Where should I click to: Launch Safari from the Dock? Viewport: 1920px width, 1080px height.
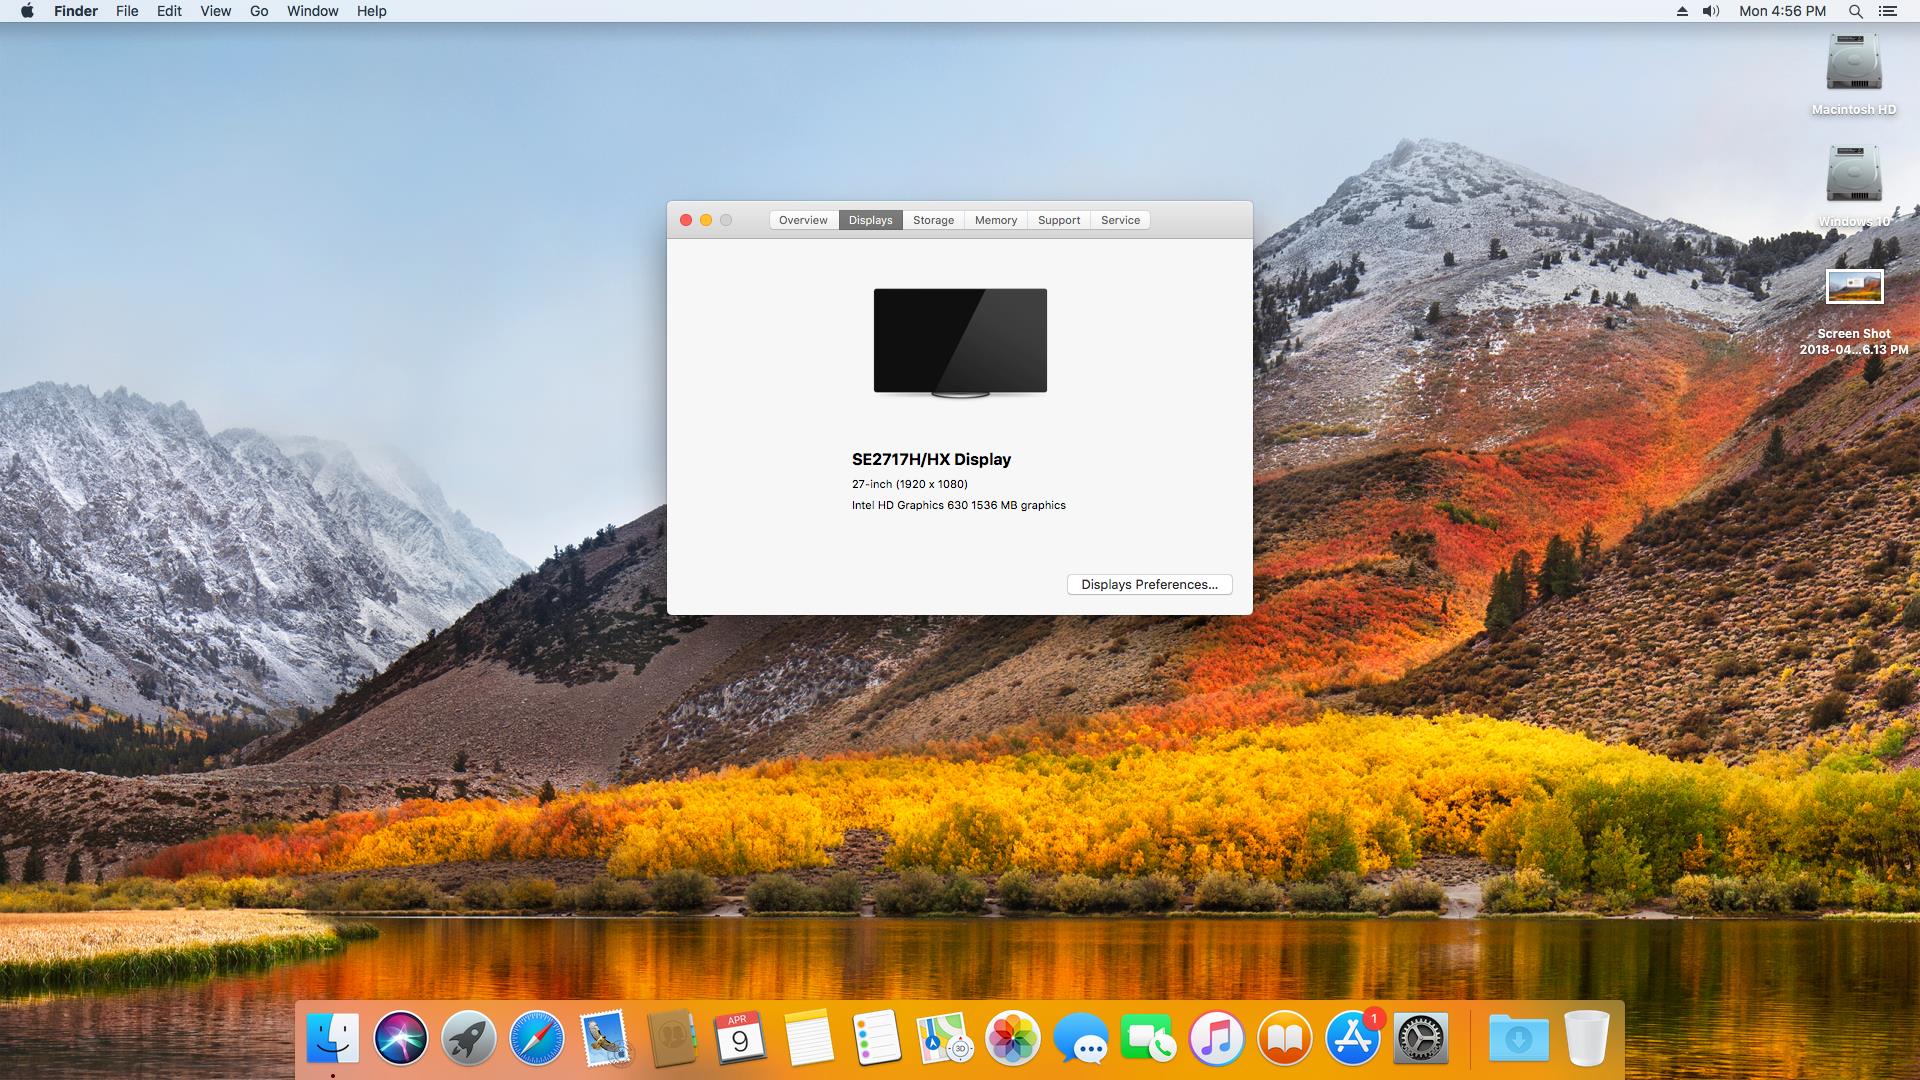[536, 1038]
